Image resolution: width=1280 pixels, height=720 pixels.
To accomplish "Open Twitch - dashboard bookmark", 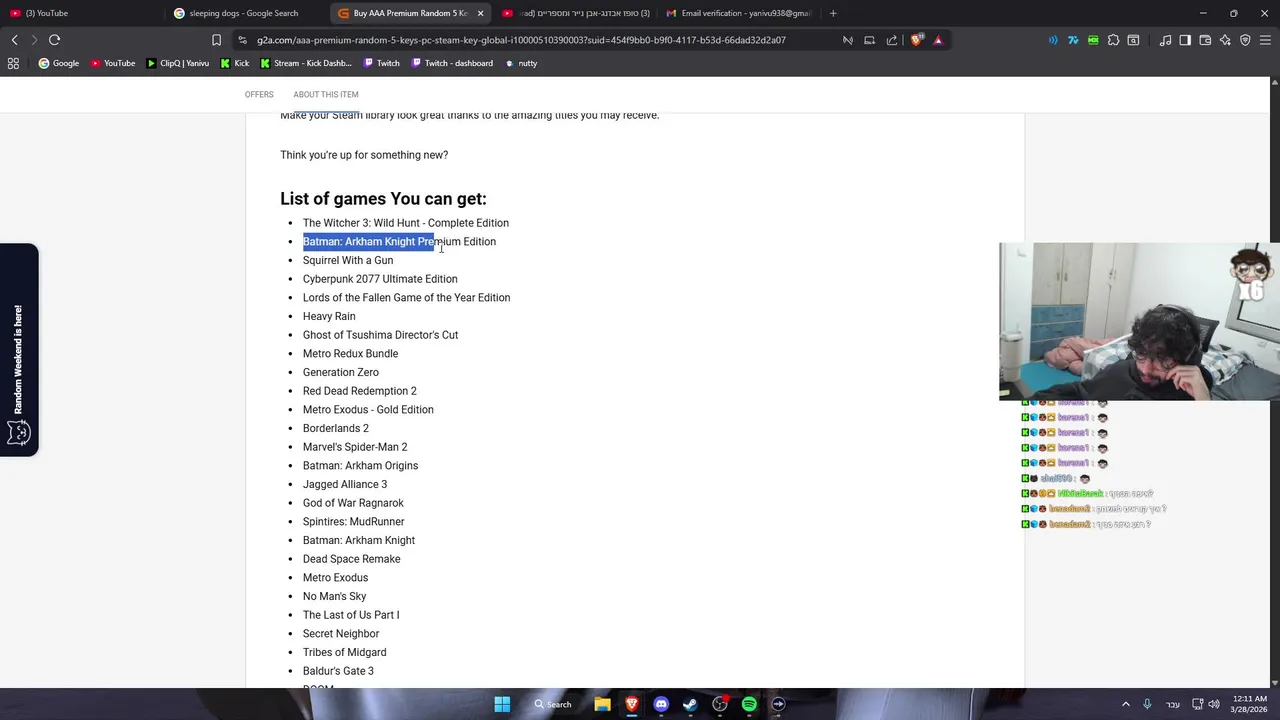I will 451,63.
